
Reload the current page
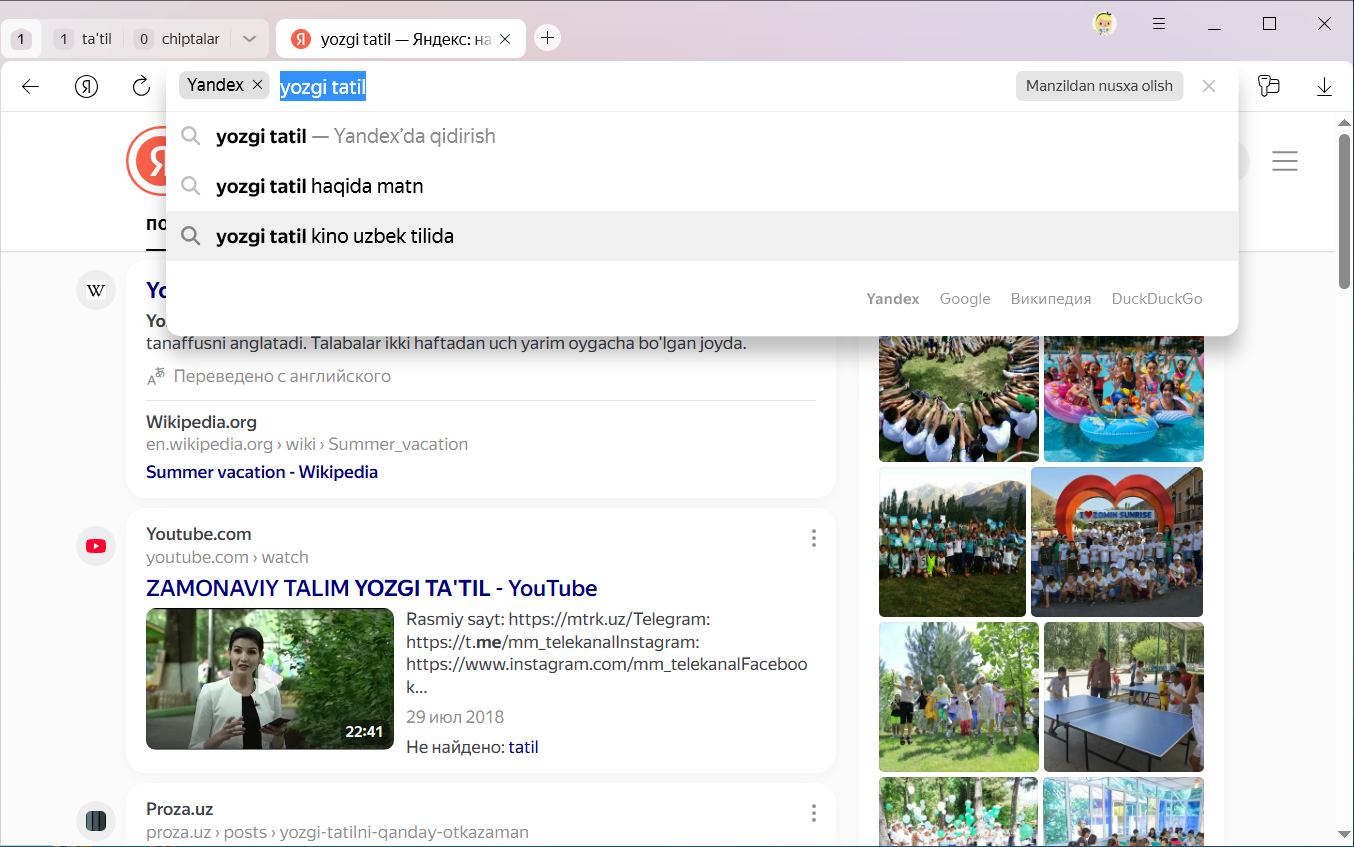point(141,87)
